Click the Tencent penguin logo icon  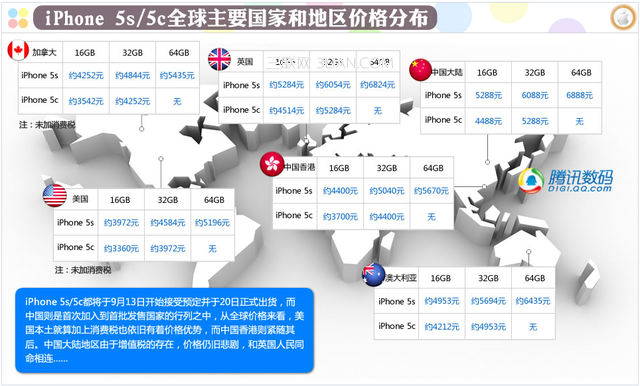pos(531,181)
